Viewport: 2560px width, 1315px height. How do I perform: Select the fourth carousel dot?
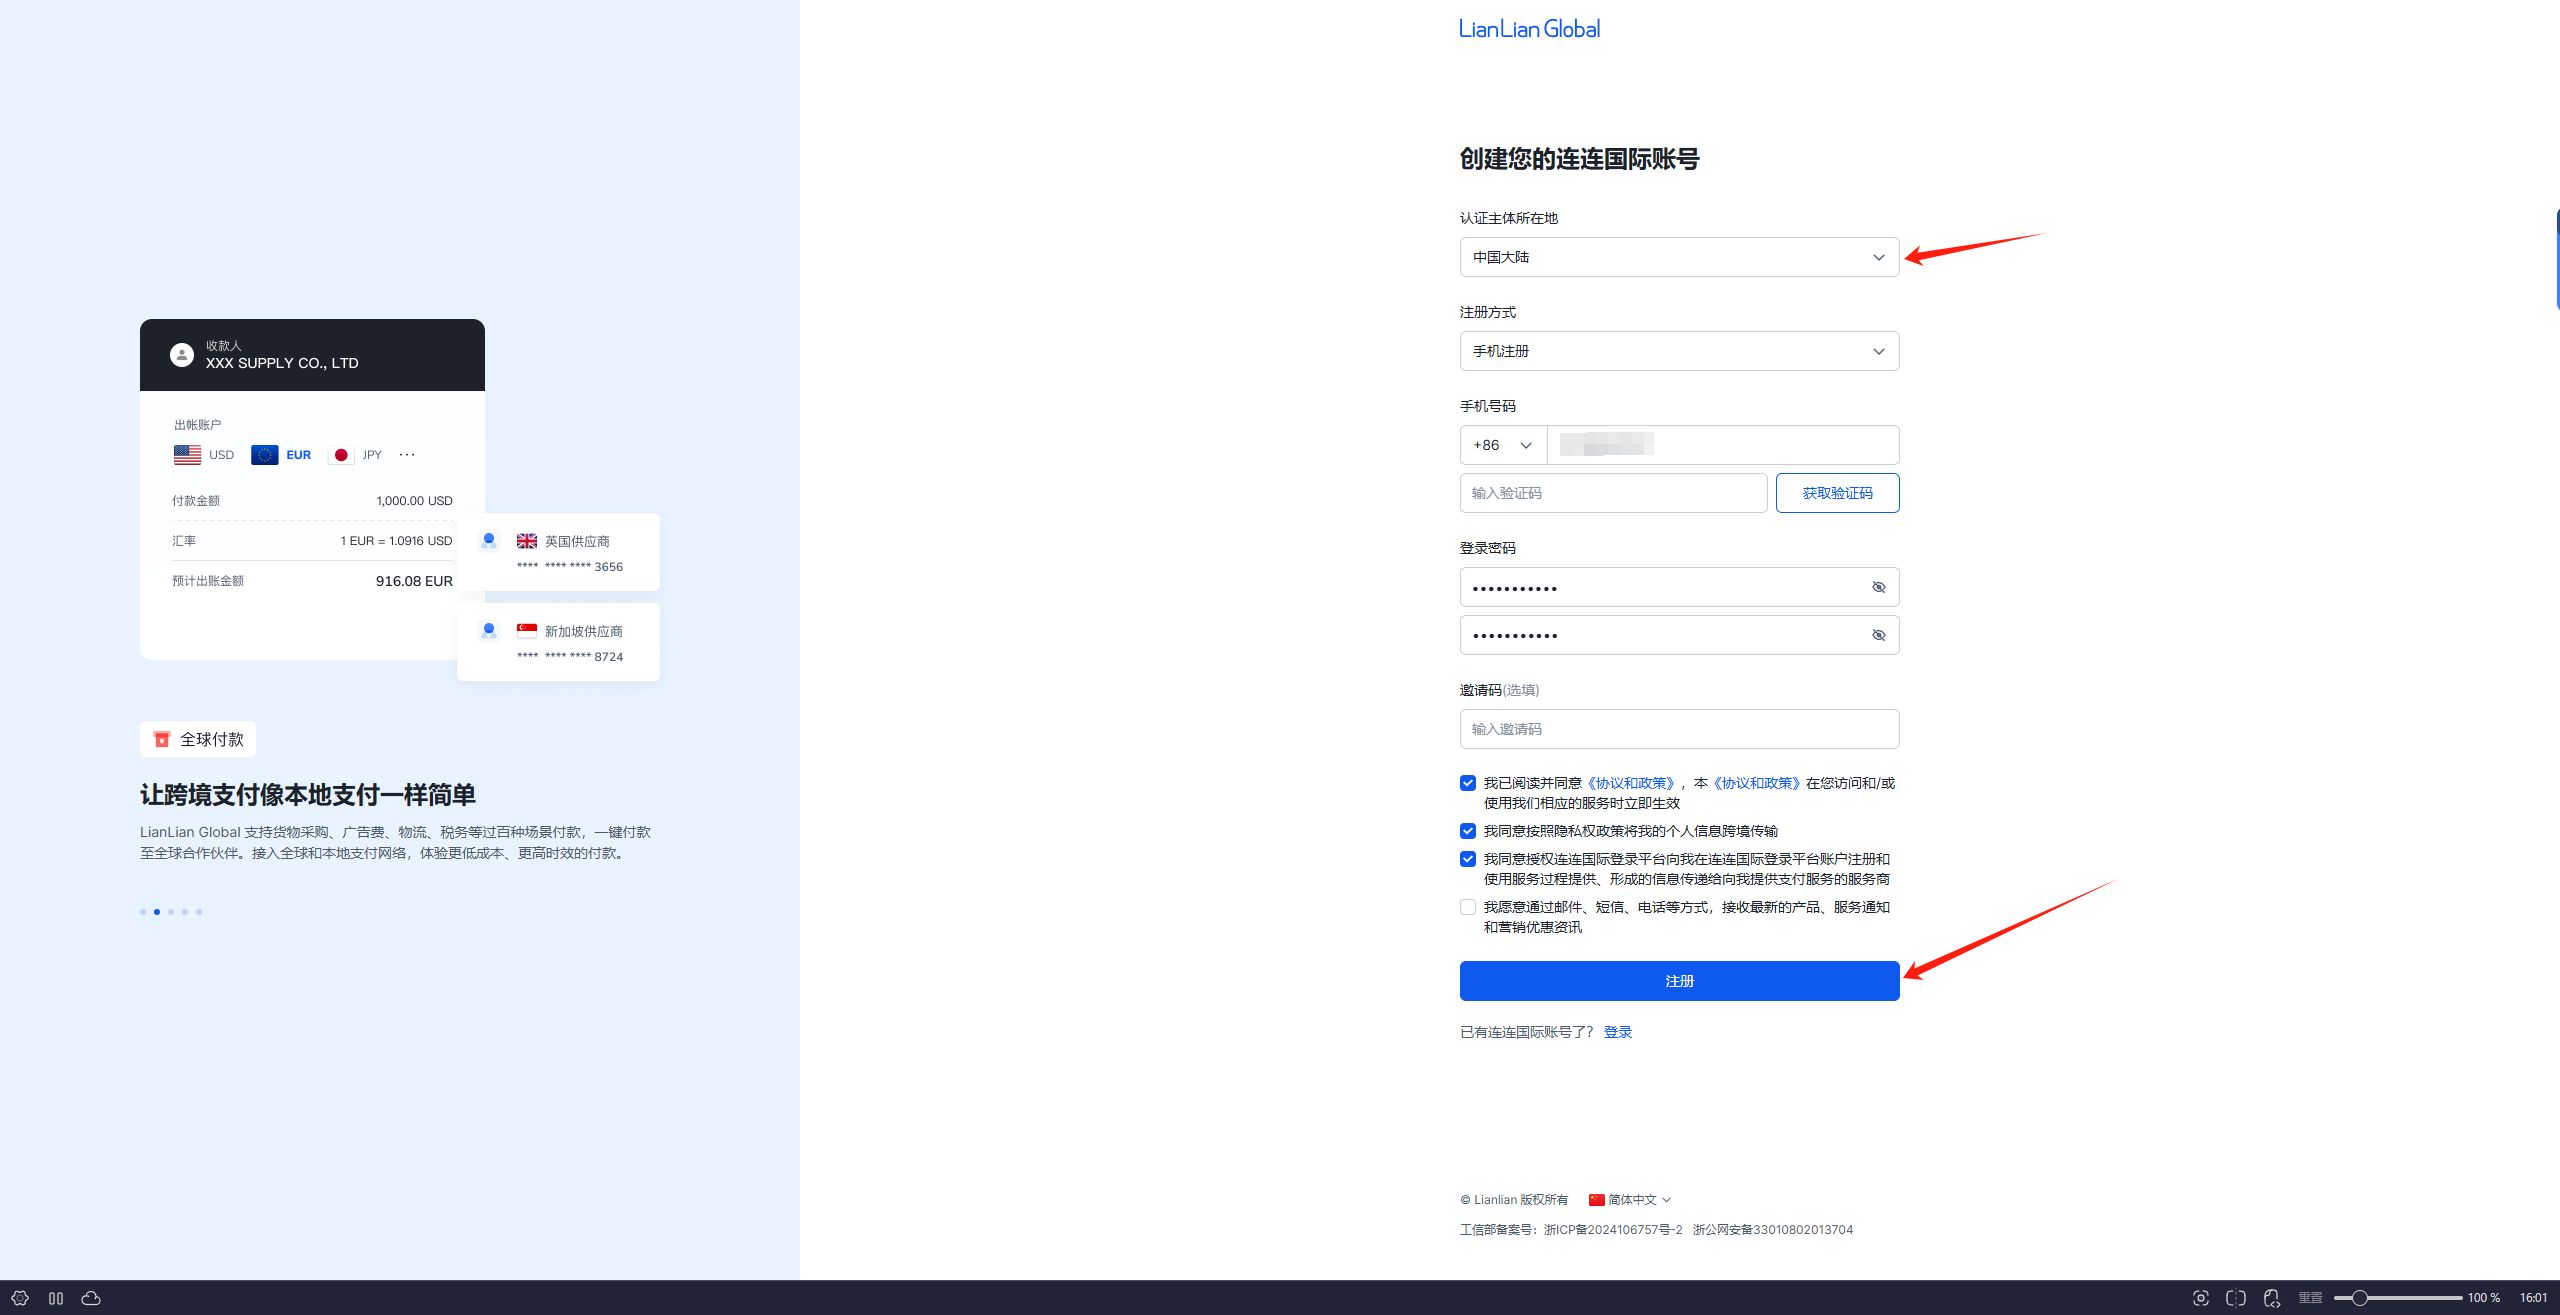[x=185, y=912]
